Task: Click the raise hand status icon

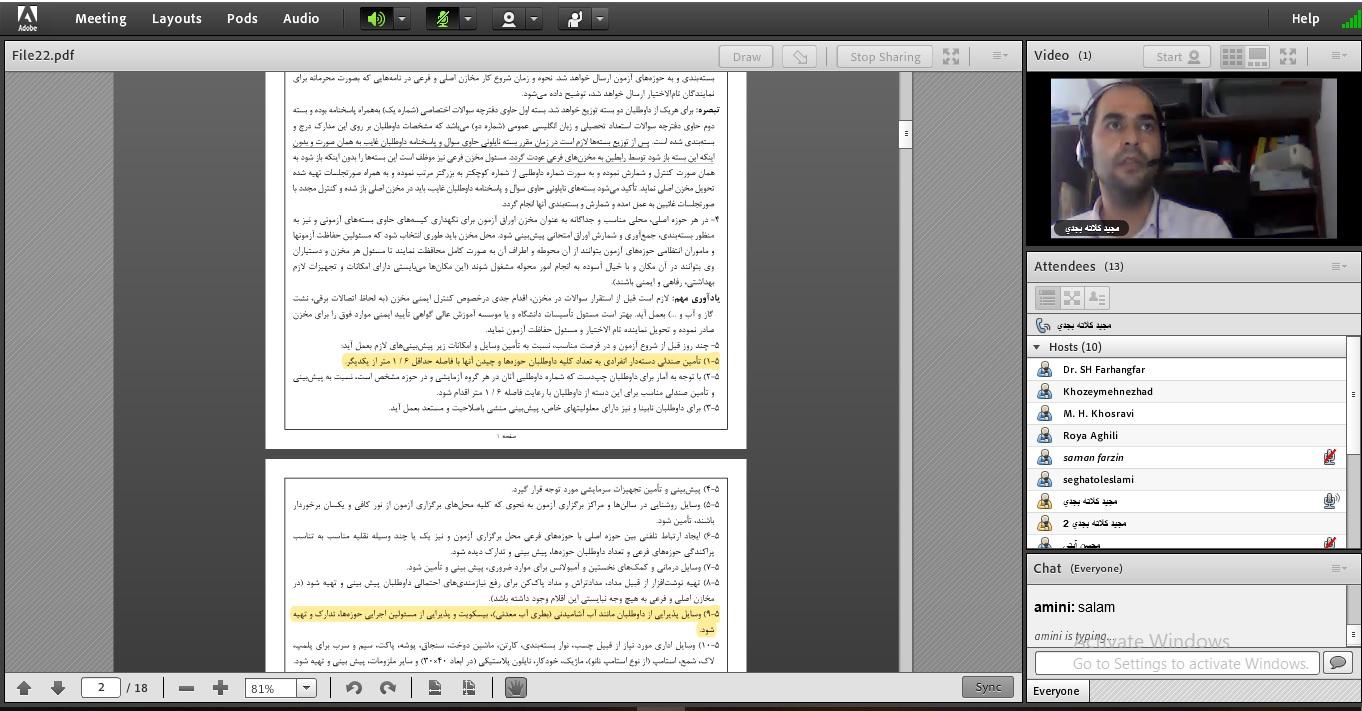Action: [575, 19]
